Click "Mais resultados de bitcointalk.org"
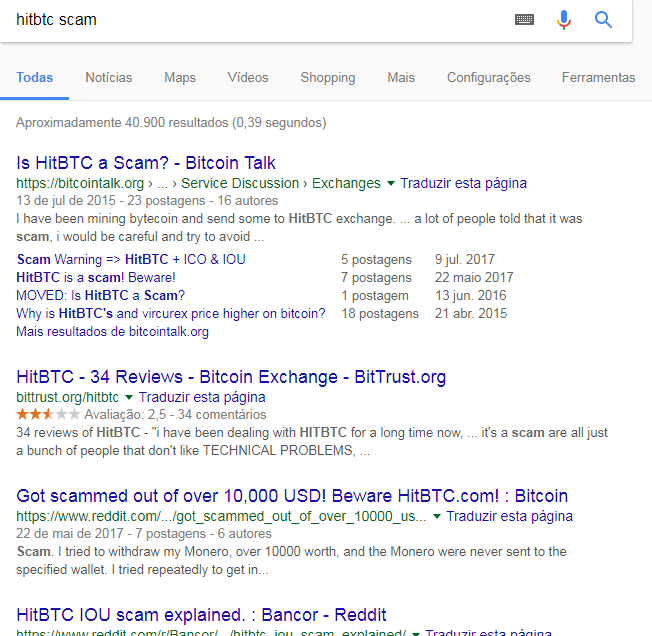 (x=112, y=332)
